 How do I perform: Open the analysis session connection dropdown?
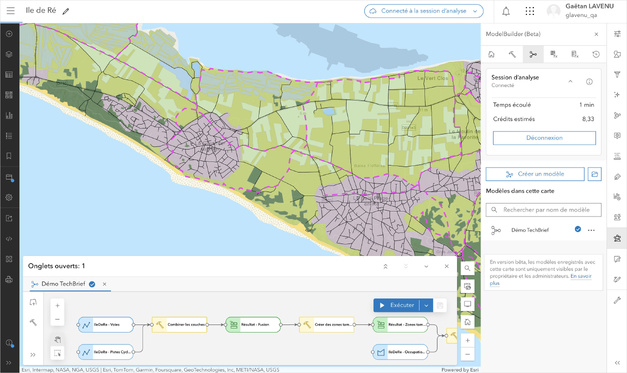tap(423, 11)
